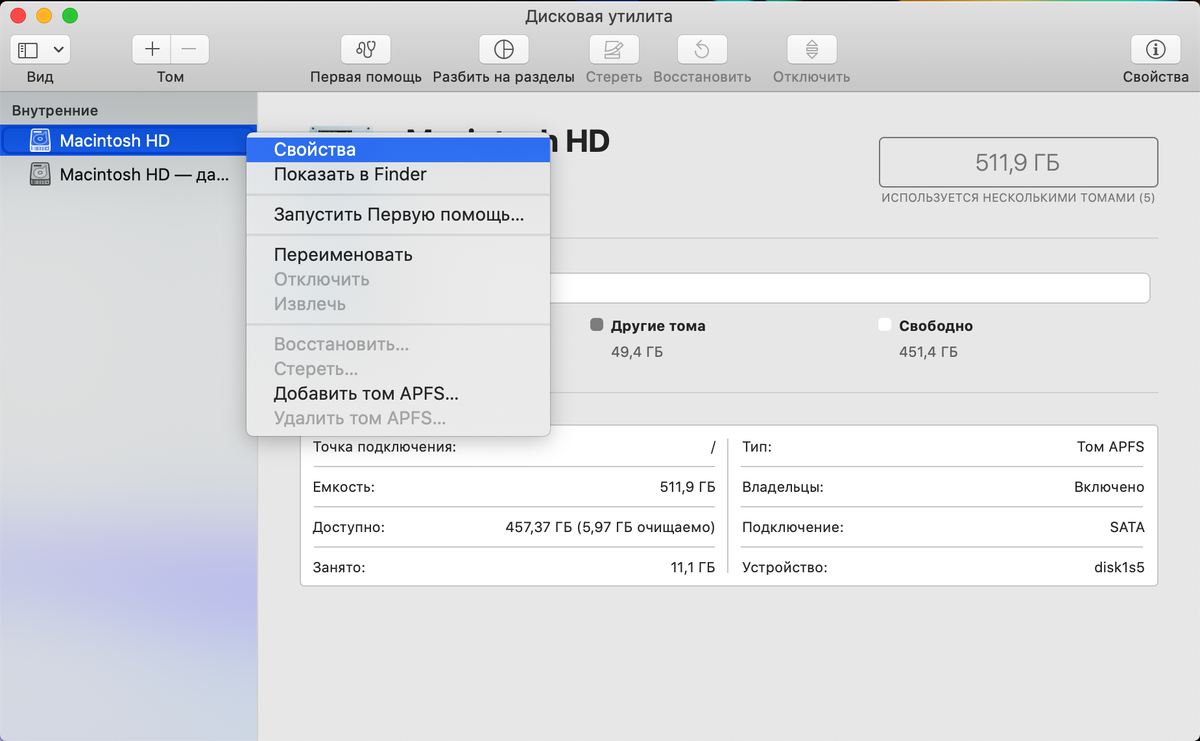1200x741 pixels.
Task: Click disabled Извлечь menu item
Action: (398, 304)
